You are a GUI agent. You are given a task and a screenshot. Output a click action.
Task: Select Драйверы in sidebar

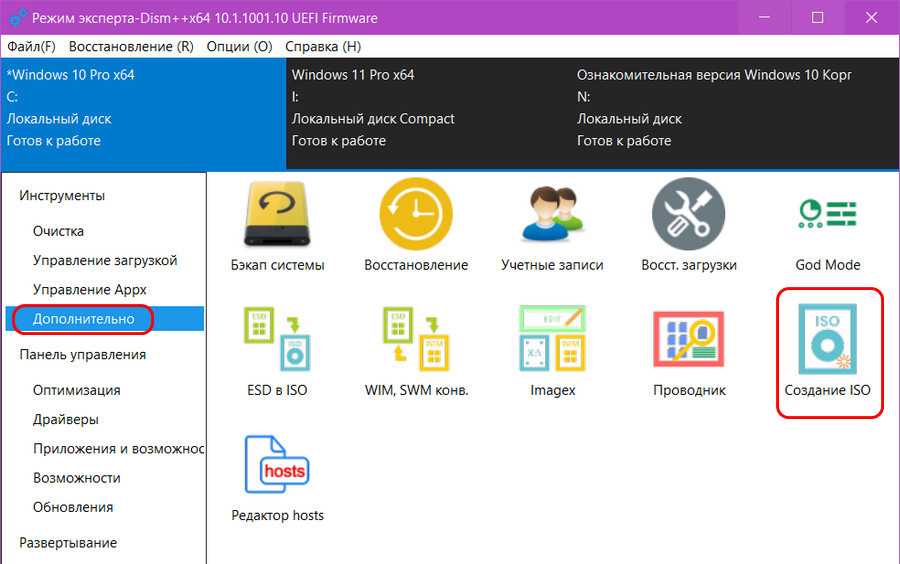65,419
